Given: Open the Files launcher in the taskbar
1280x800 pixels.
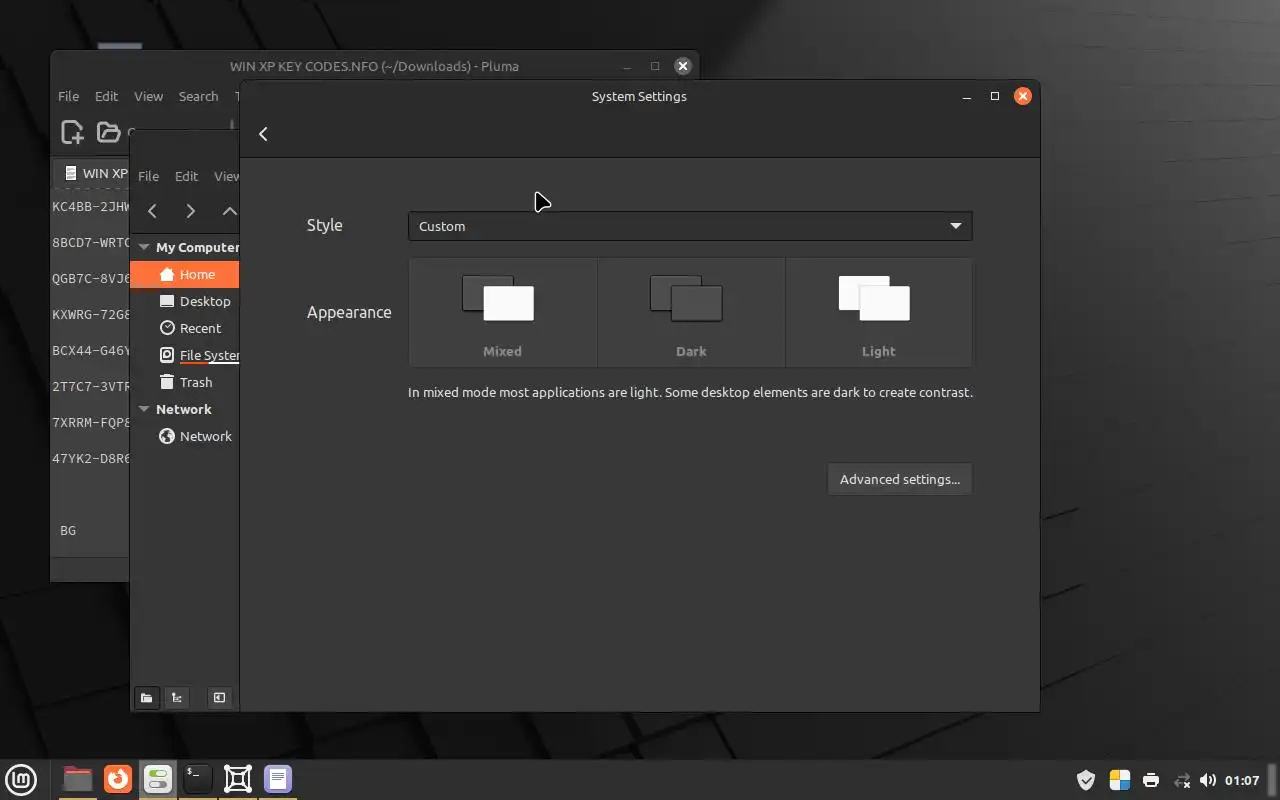Looking at the screenshot, I should click(77, 779).
